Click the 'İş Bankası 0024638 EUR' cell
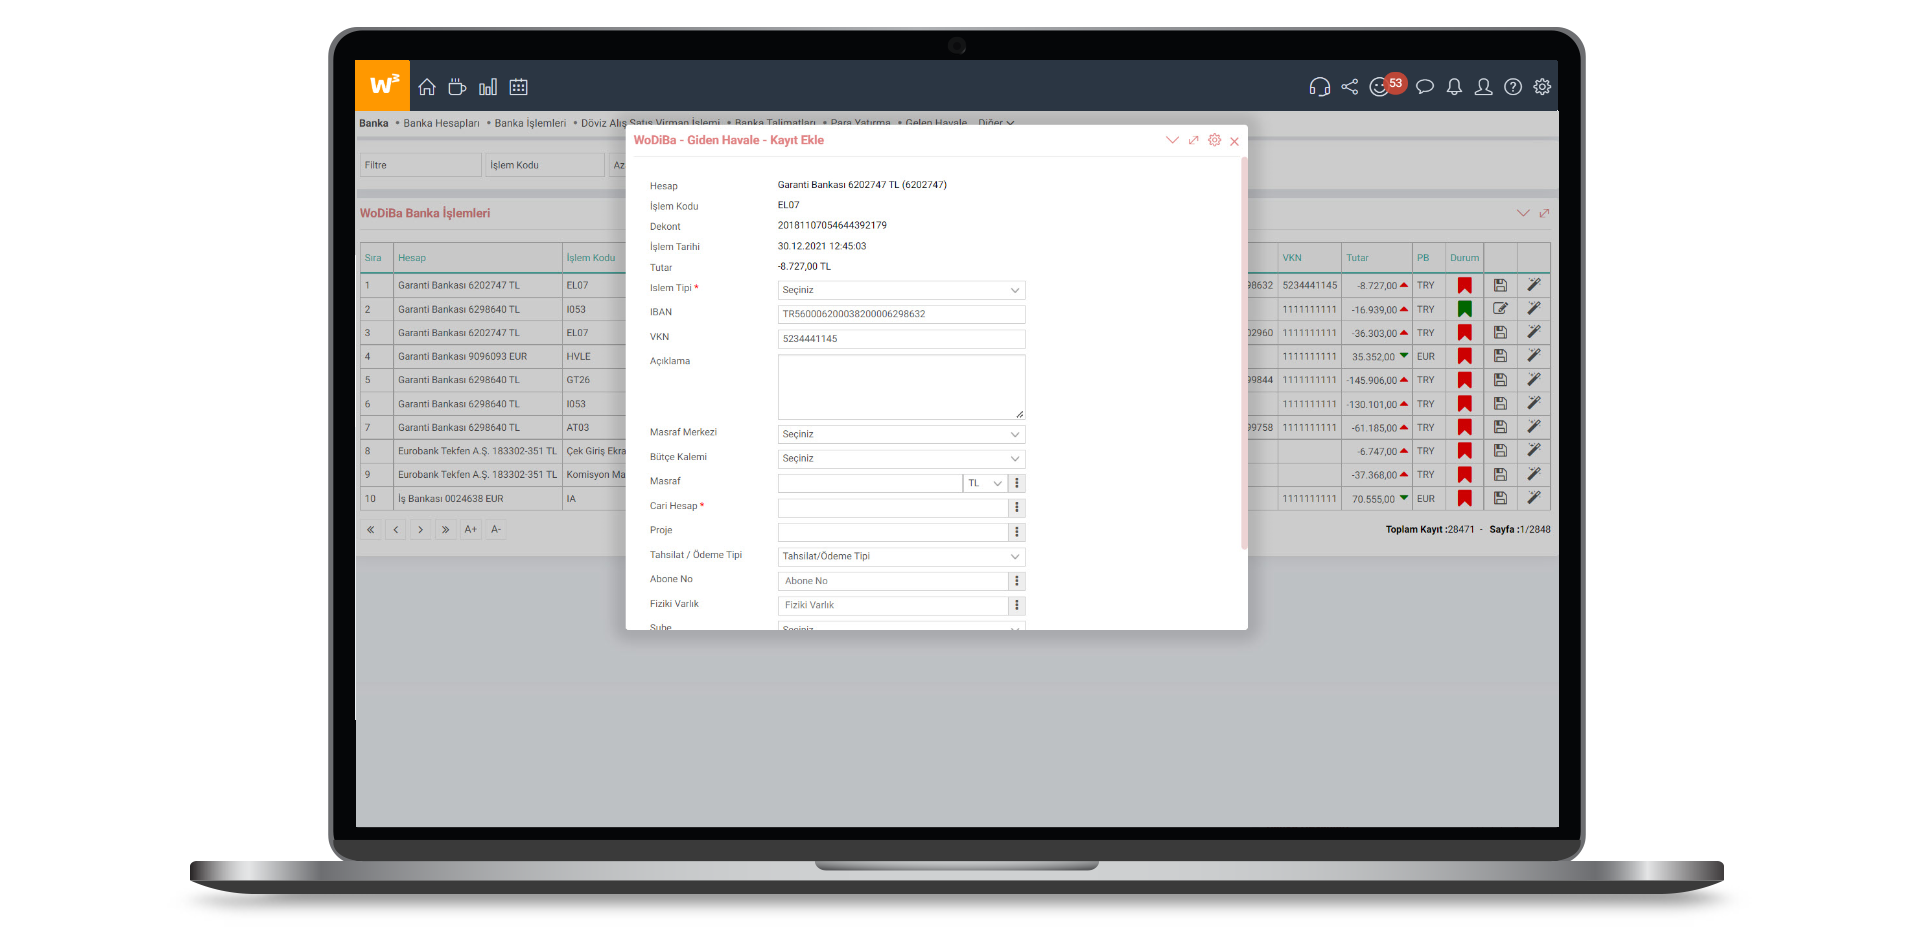Screen dimensions: 1920x939 [x=478, y=498]
